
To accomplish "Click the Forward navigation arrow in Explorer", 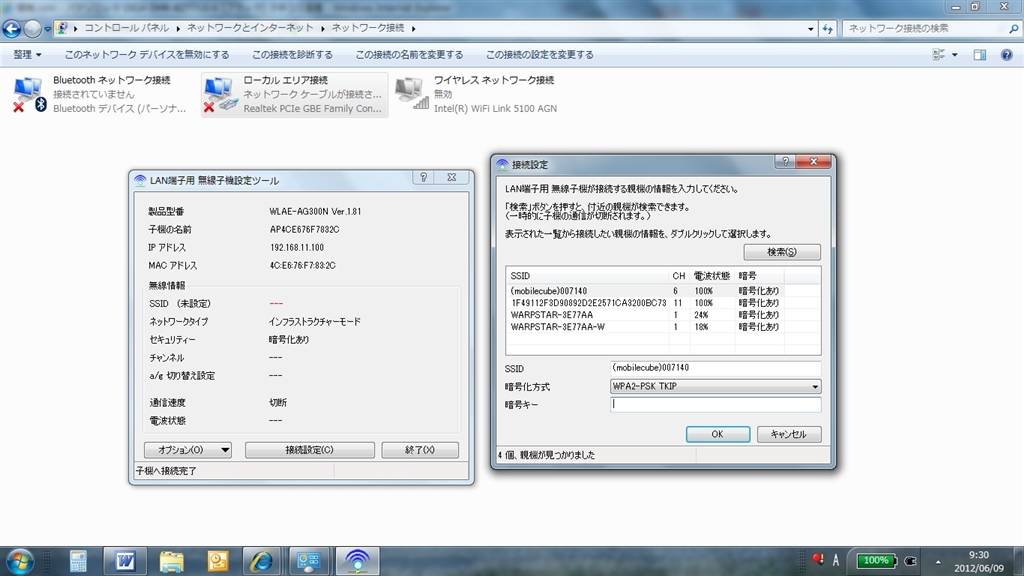I will [x=32, y=29].
